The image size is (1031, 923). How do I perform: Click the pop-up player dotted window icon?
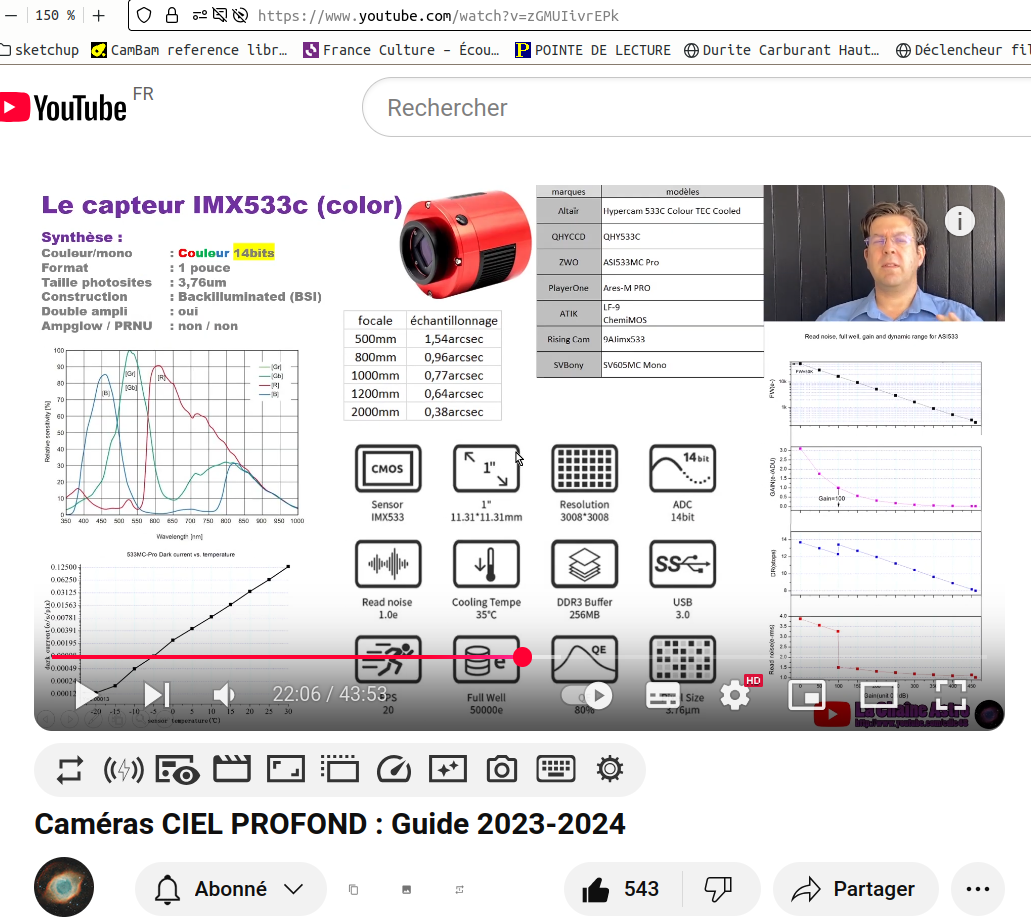point(339,770)
